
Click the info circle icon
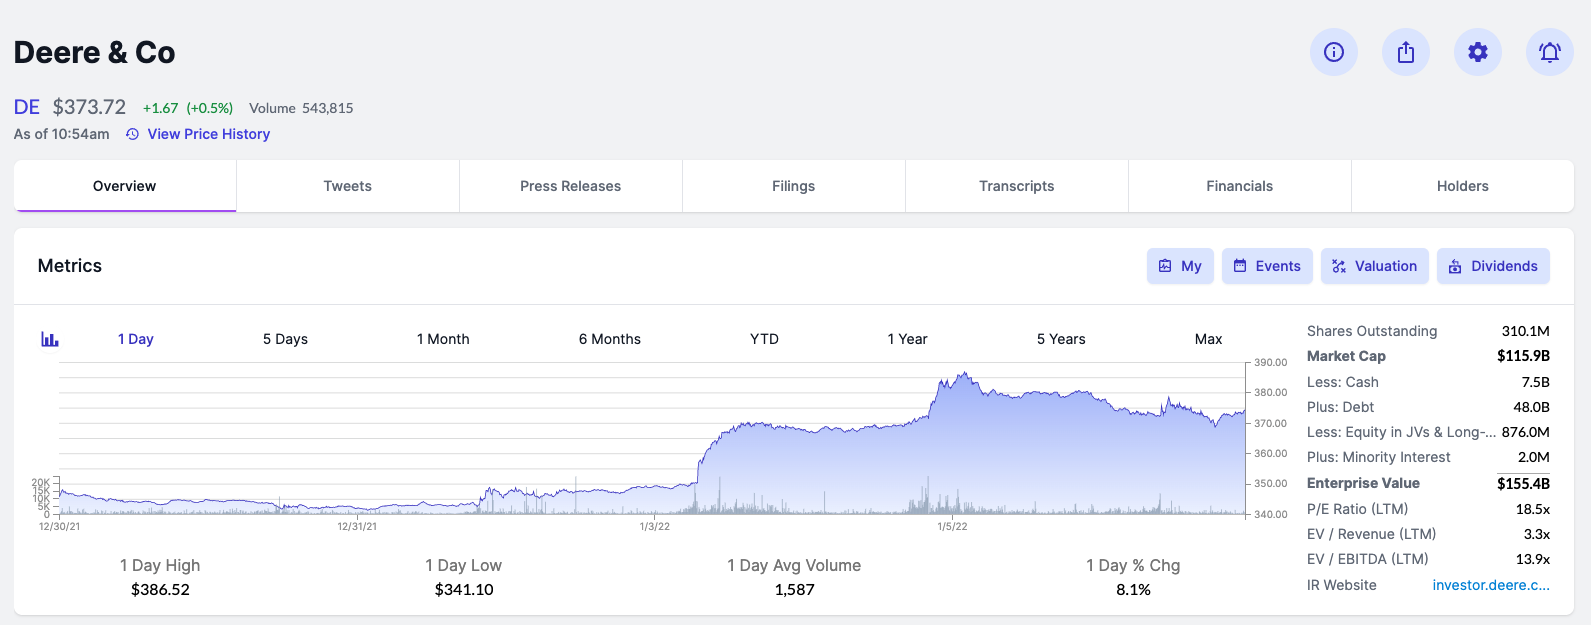point(1334,52)
